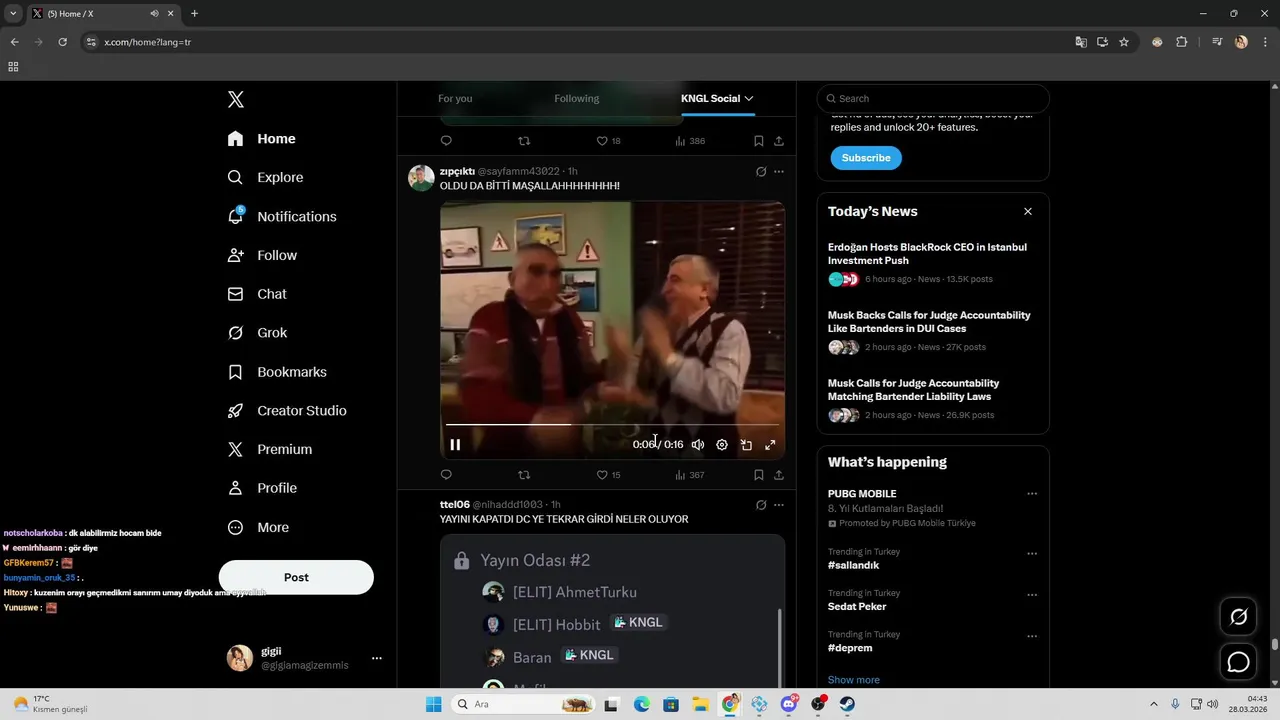Viewport: 1280px width, 720px height.
Task: Open options for #sallandık trend
Action: point(1032,553)
